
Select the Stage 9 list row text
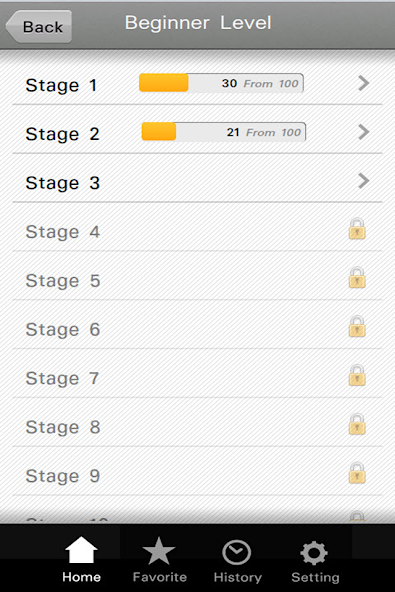click(63, 476)
